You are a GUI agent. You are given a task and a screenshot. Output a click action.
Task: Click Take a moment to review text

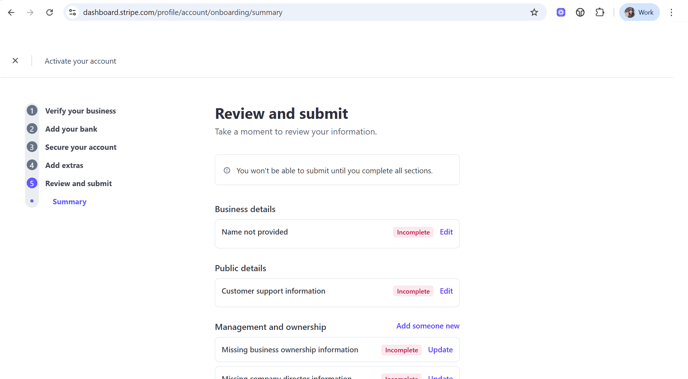[x=296, y=132]
